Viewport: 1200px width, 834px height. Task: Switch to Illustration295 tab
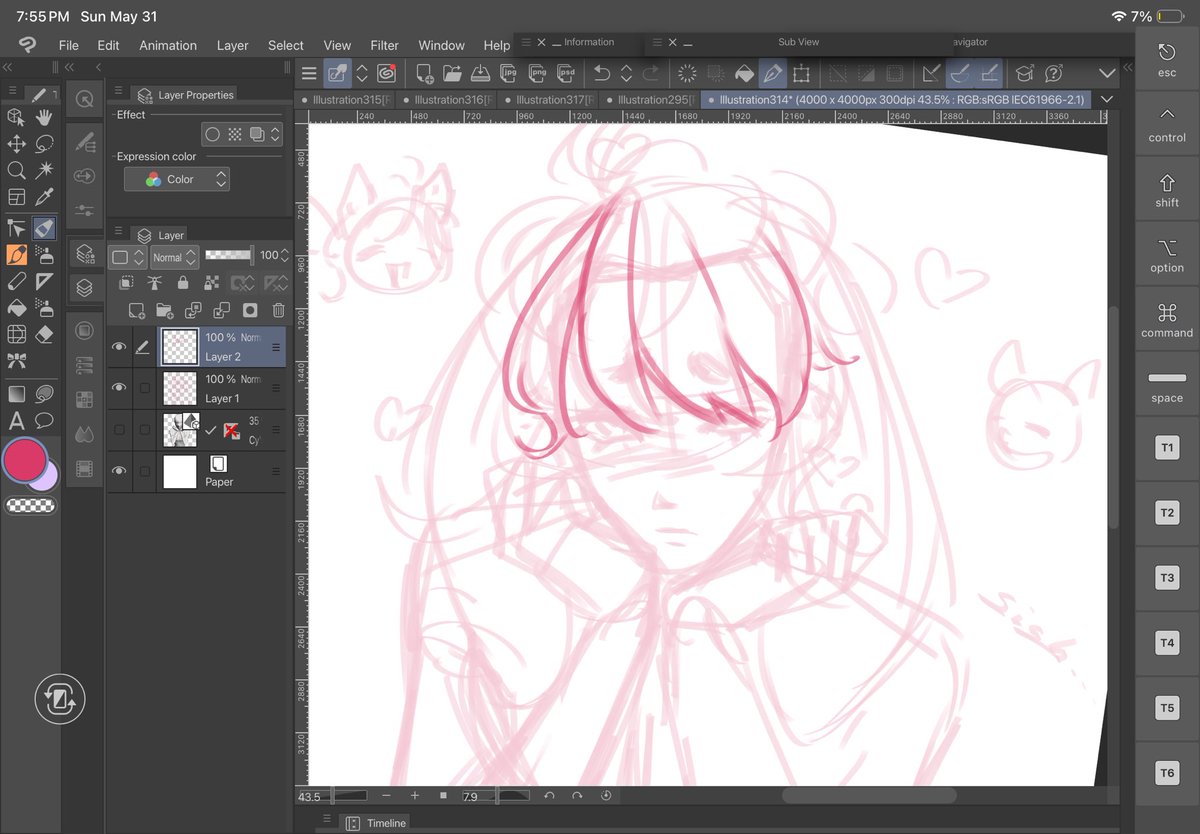[650, 100]
